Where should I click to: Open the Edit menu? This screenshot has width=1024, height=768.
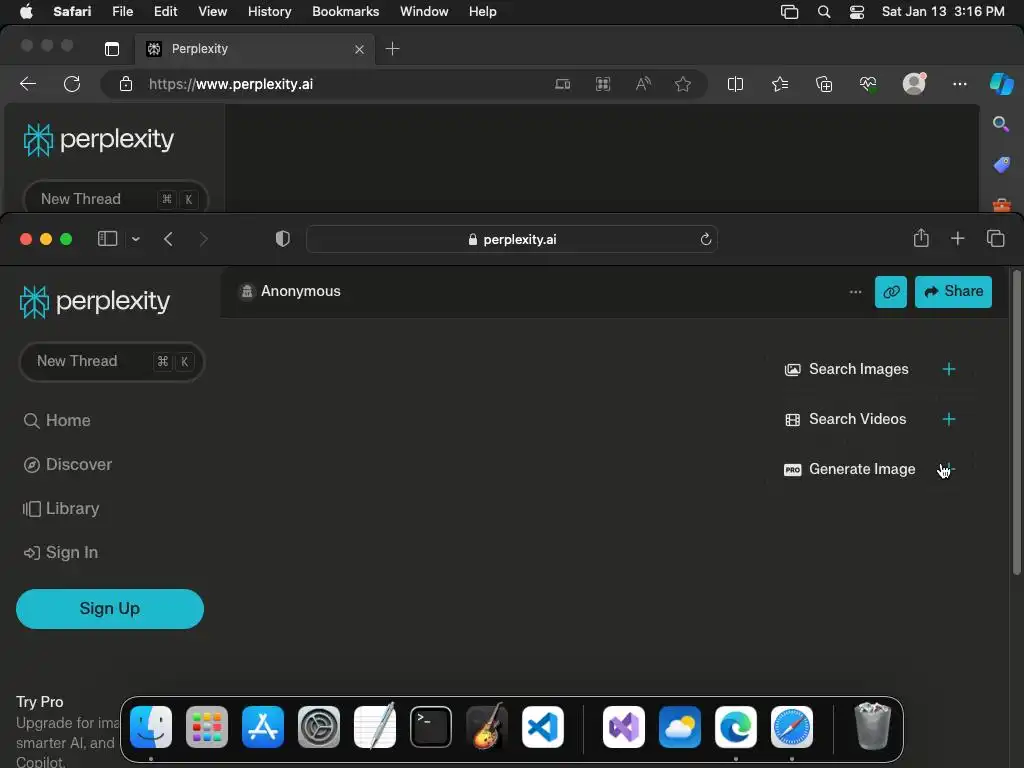(165, 12)
